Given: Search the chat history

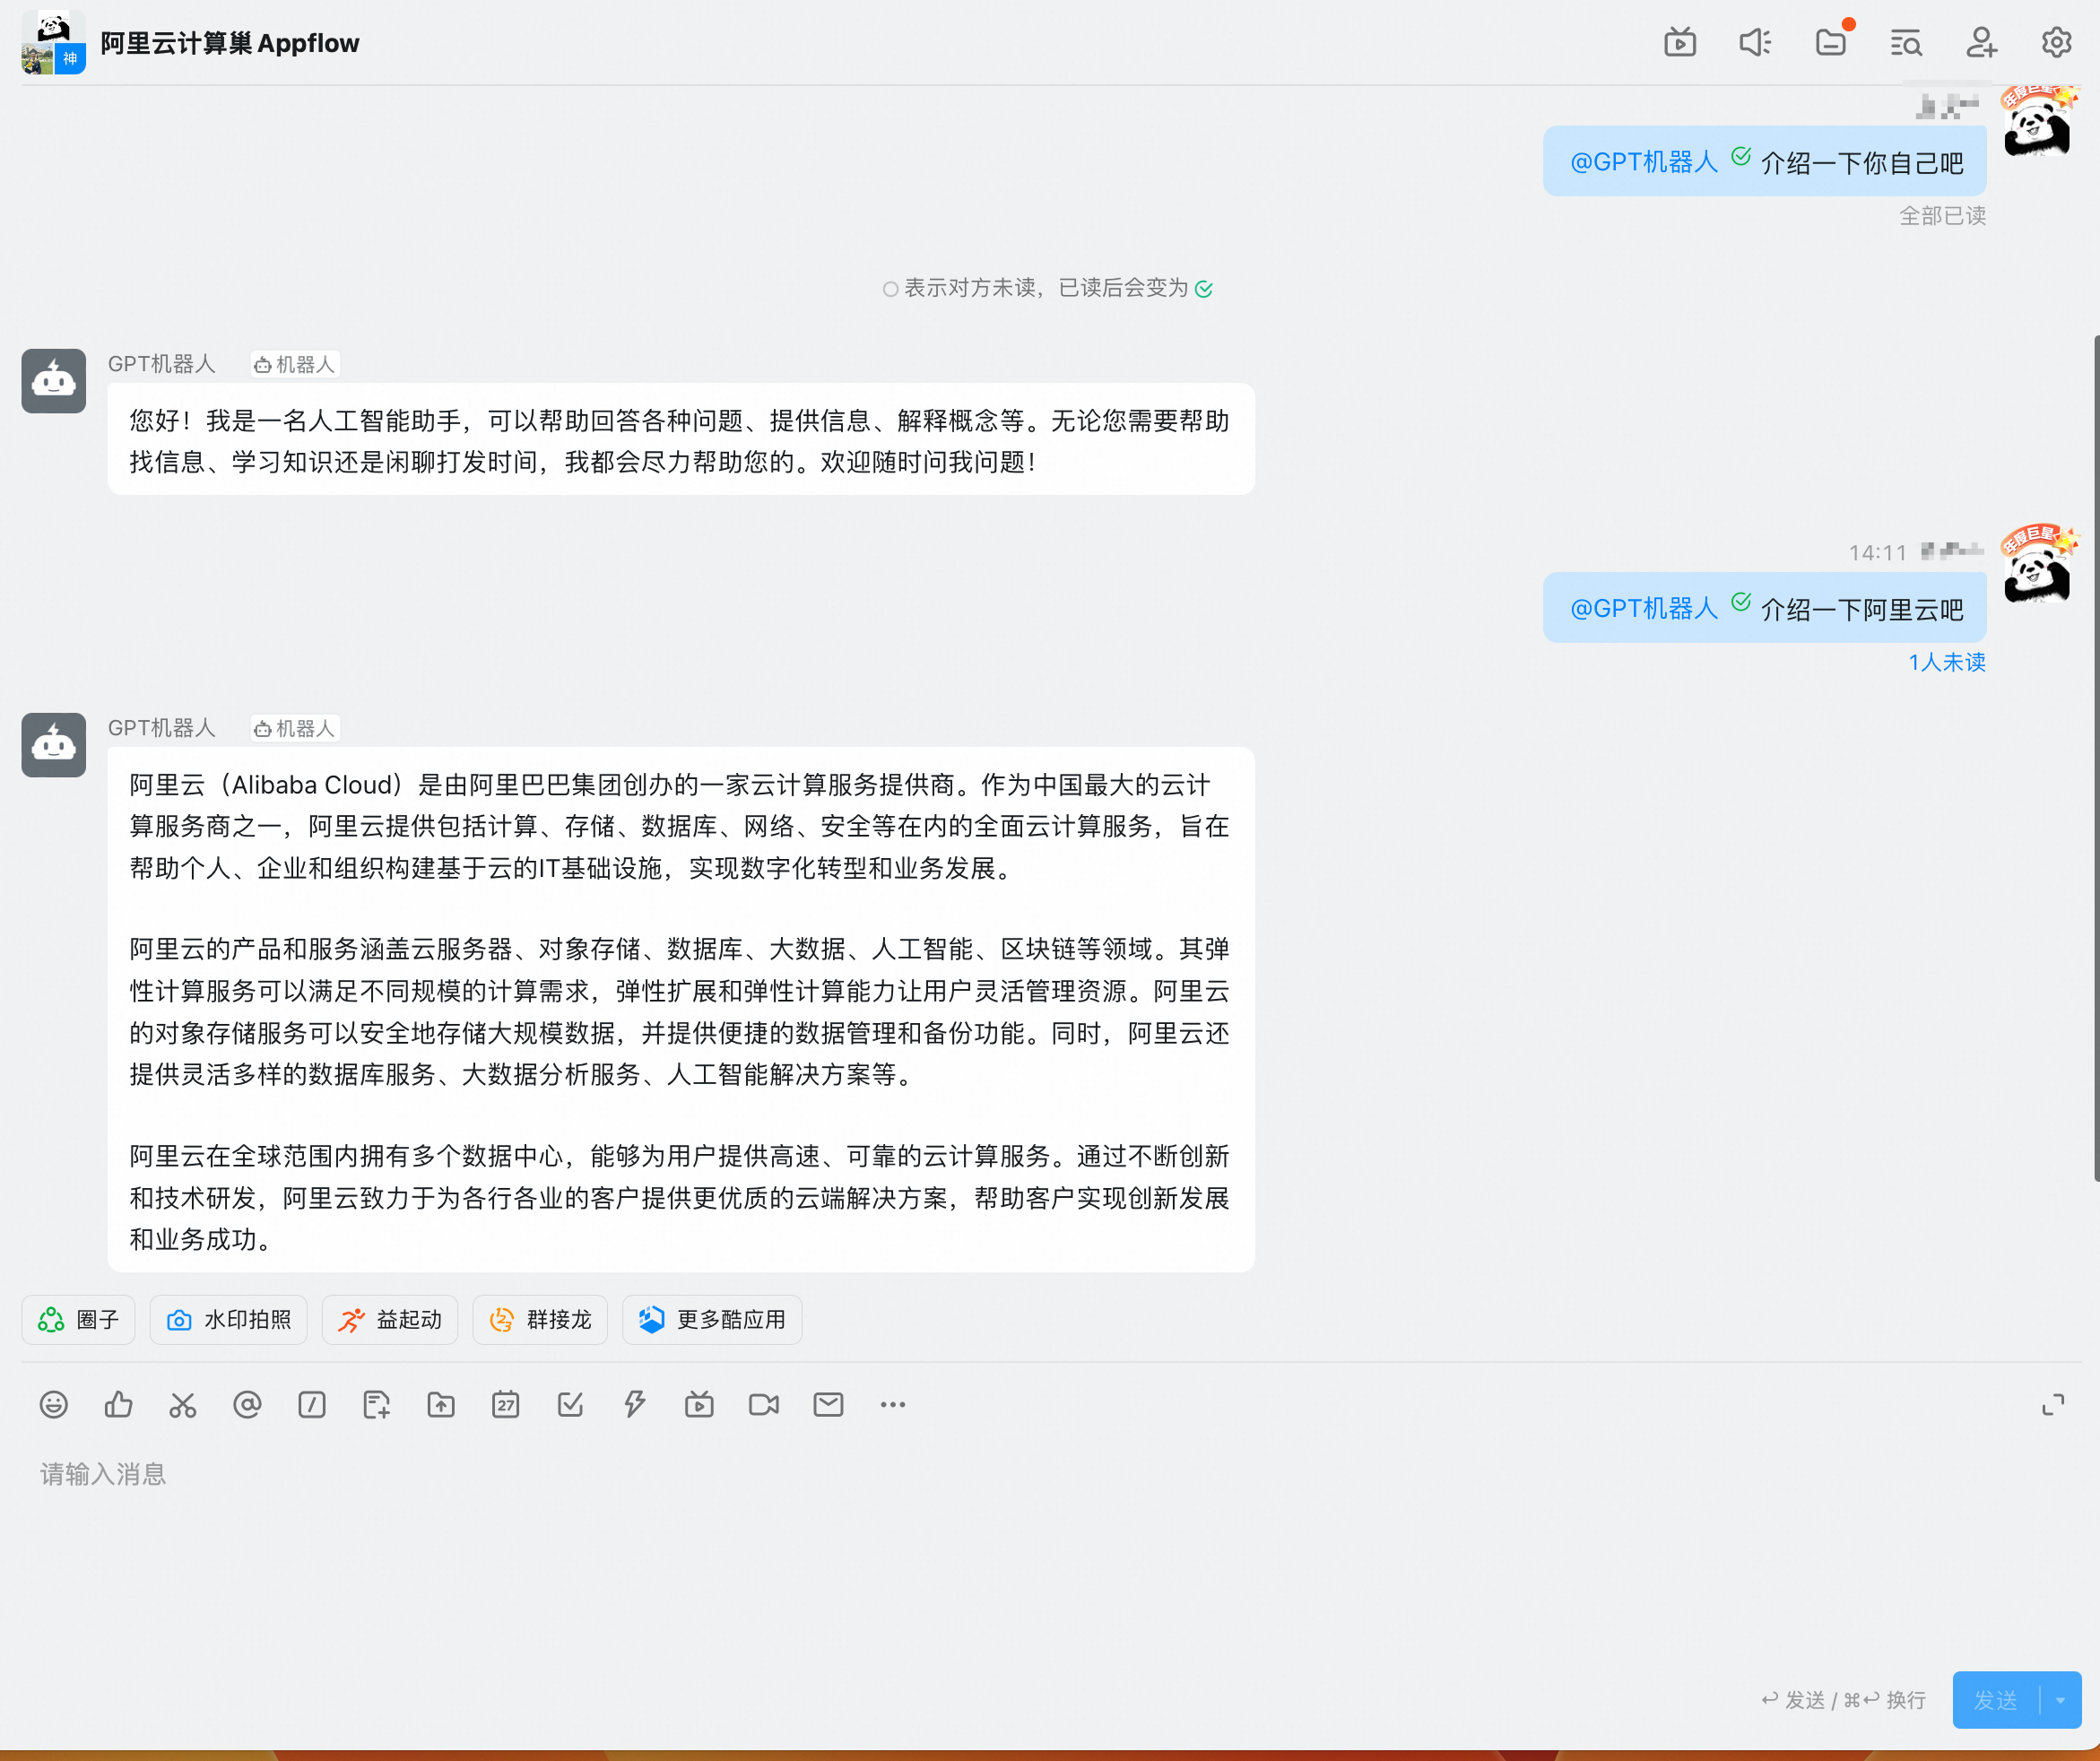Looking at the screenshot, I should click(1906, 42).
